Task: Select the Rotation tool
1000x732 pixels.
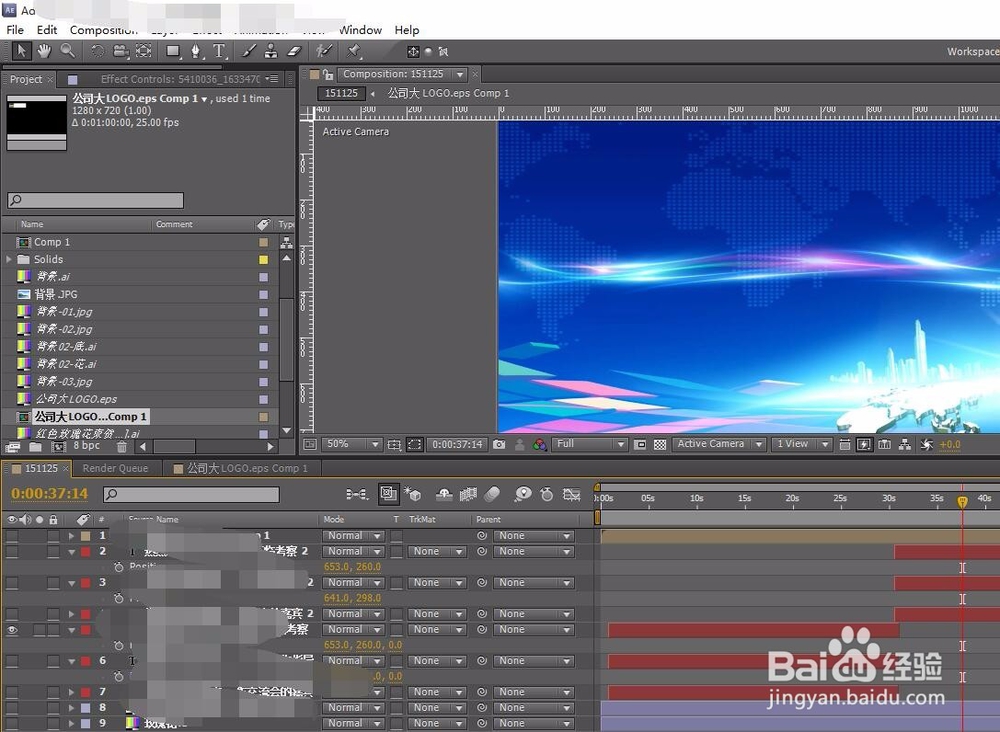Action: (97, 51)
